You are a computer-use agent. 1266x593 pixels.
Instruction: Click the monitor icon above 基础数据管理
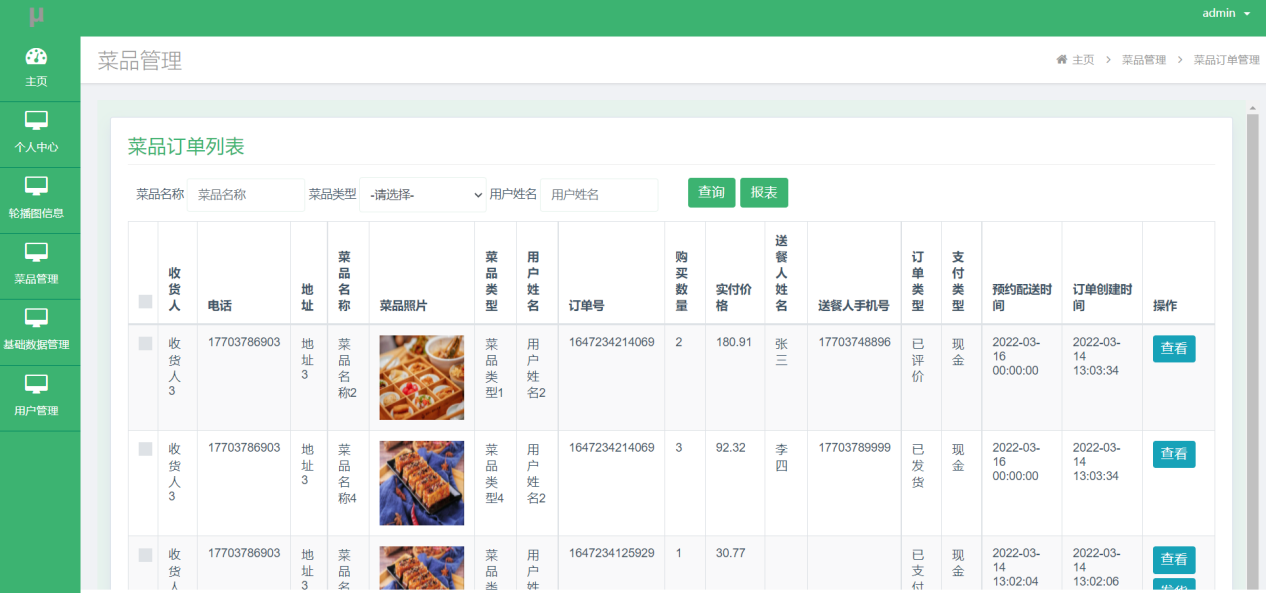pyautogui.click(x=36, y=318)
